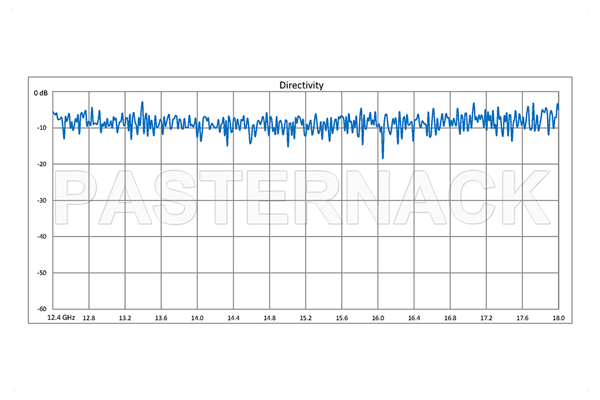
Task: Click the 16.0 x-axis tick label
Action: point(377,318)
